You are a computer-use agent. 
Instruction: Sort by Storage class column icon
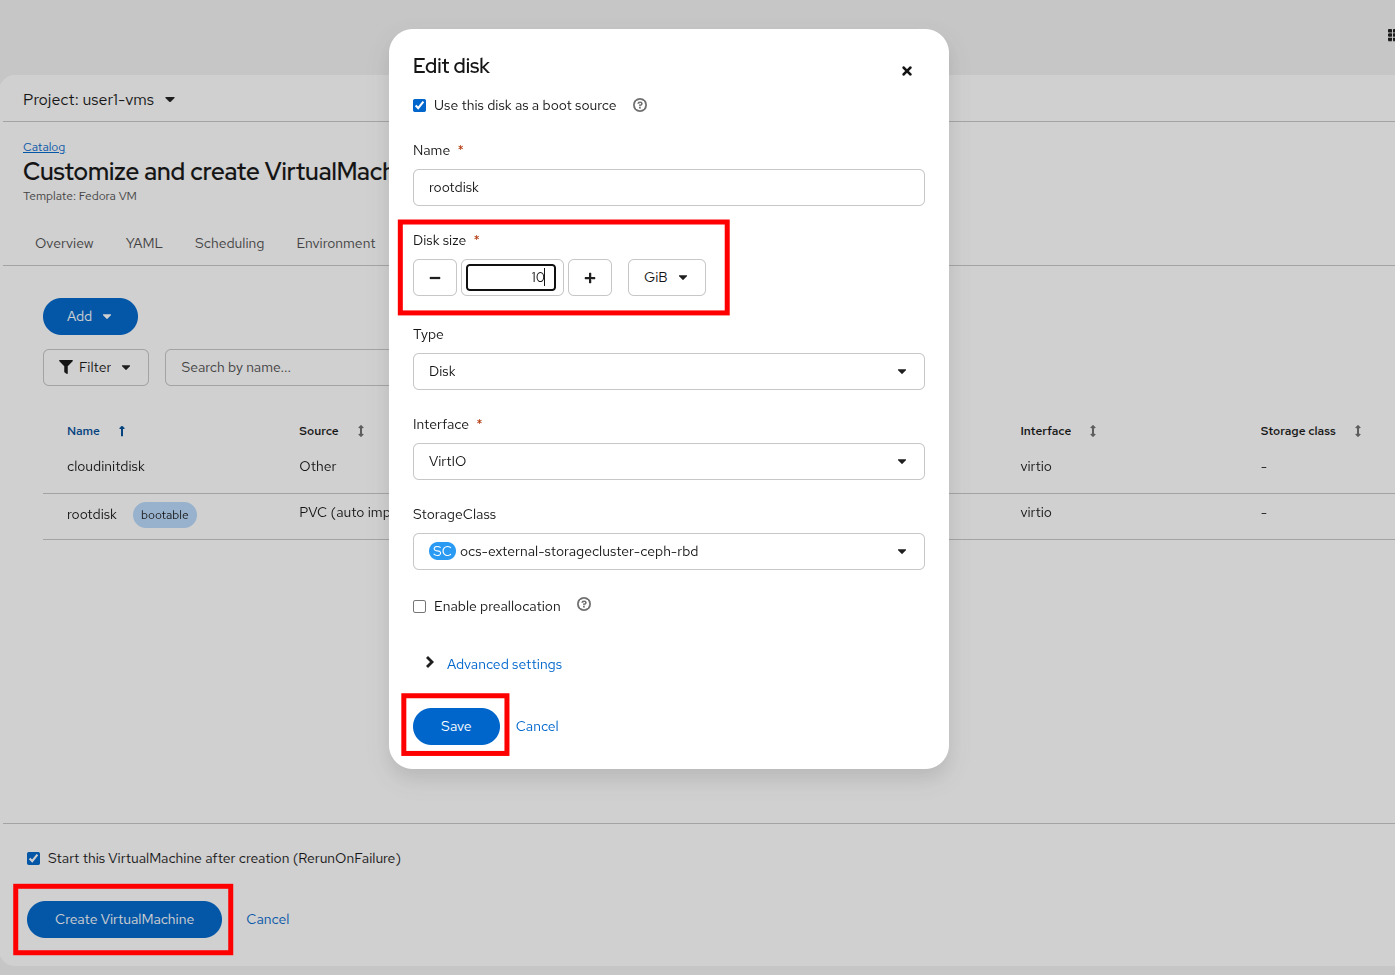click(x=1358, y=431)
